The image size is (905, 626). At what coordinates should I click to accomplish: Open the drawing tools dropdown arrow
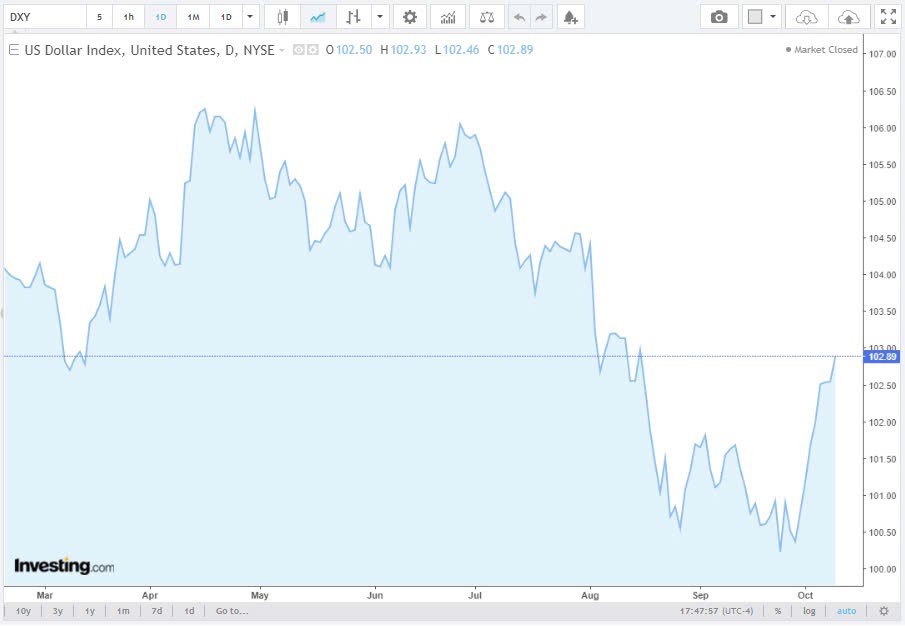coord(378,16)
